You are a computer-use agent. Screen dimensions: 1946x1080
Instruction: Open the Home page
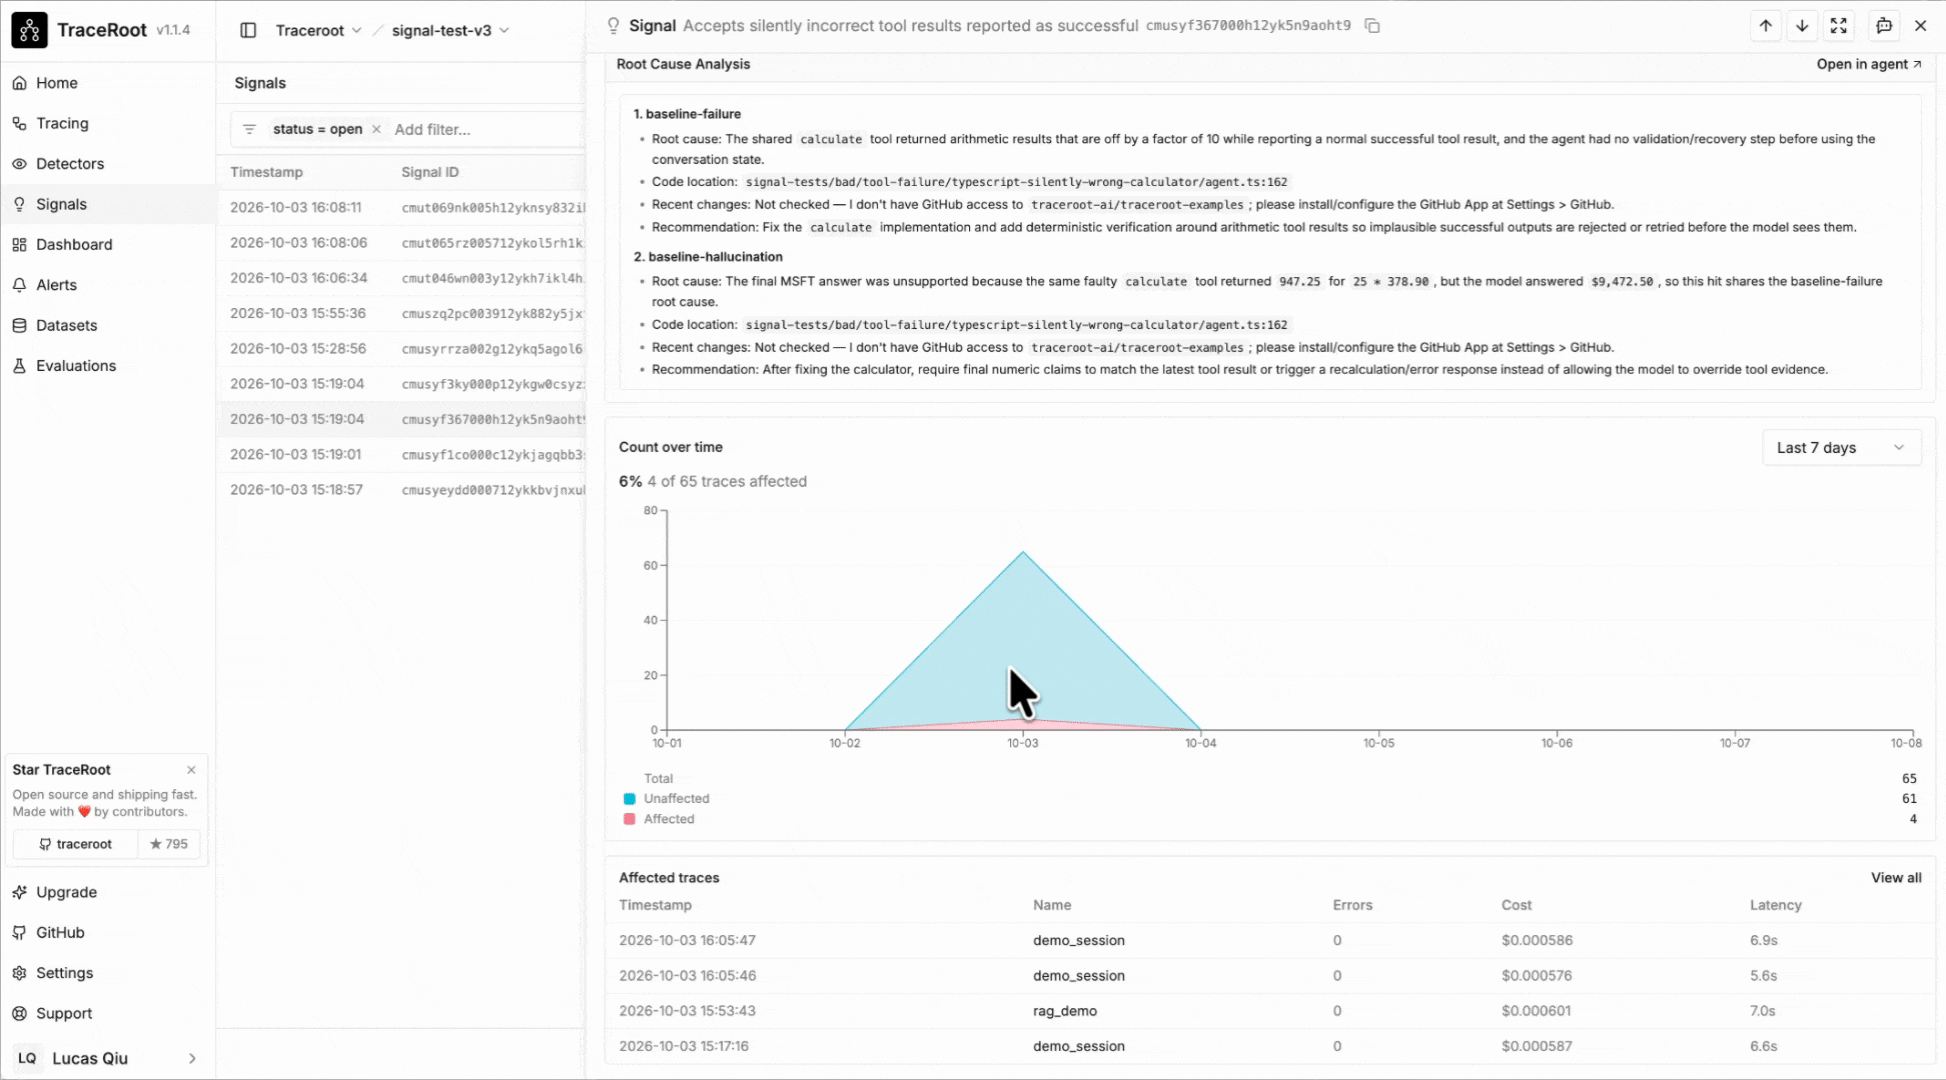coord(108,83)
